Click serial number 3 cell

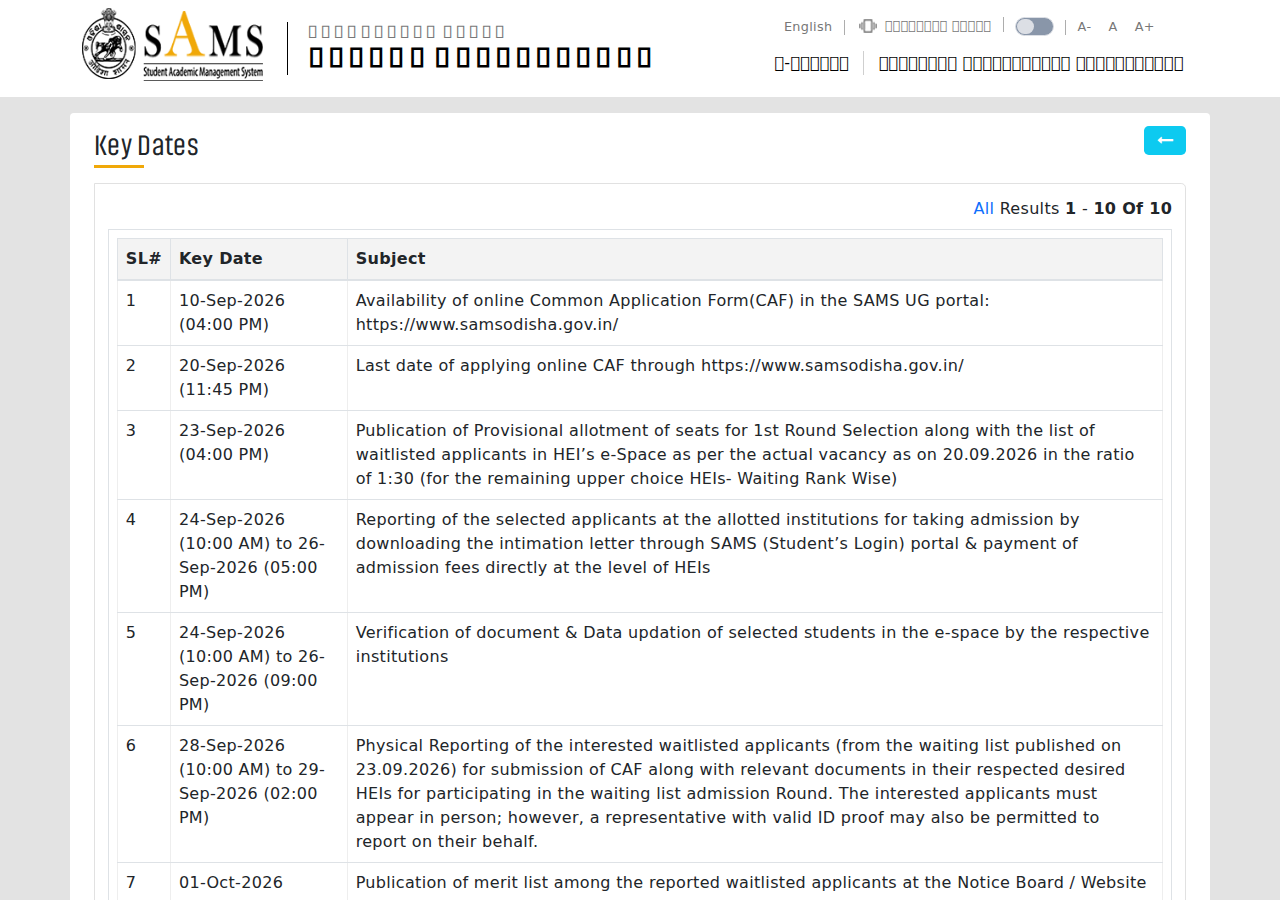[144, 455]
